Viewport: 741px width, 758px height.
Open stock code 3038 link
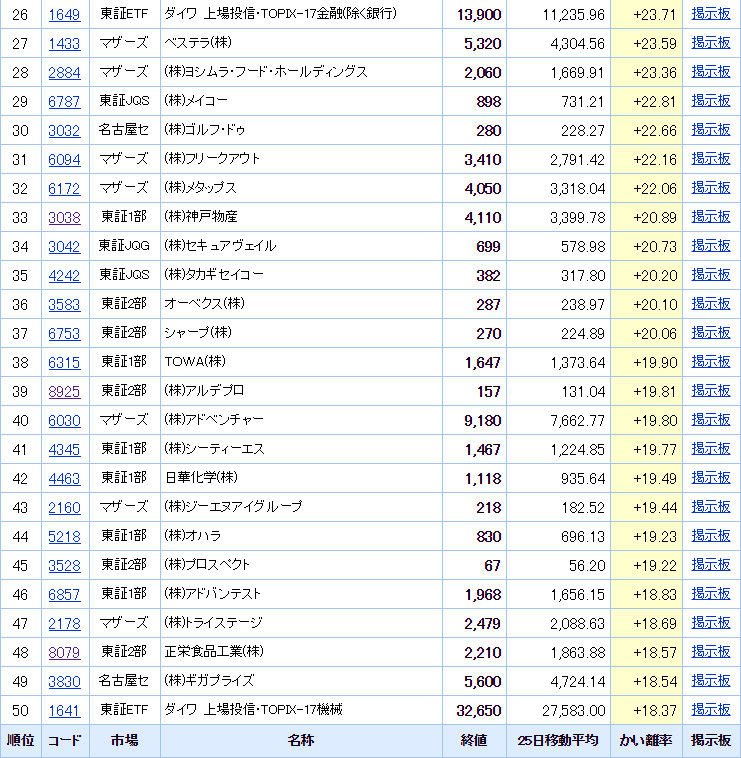[x=64, y=218]
